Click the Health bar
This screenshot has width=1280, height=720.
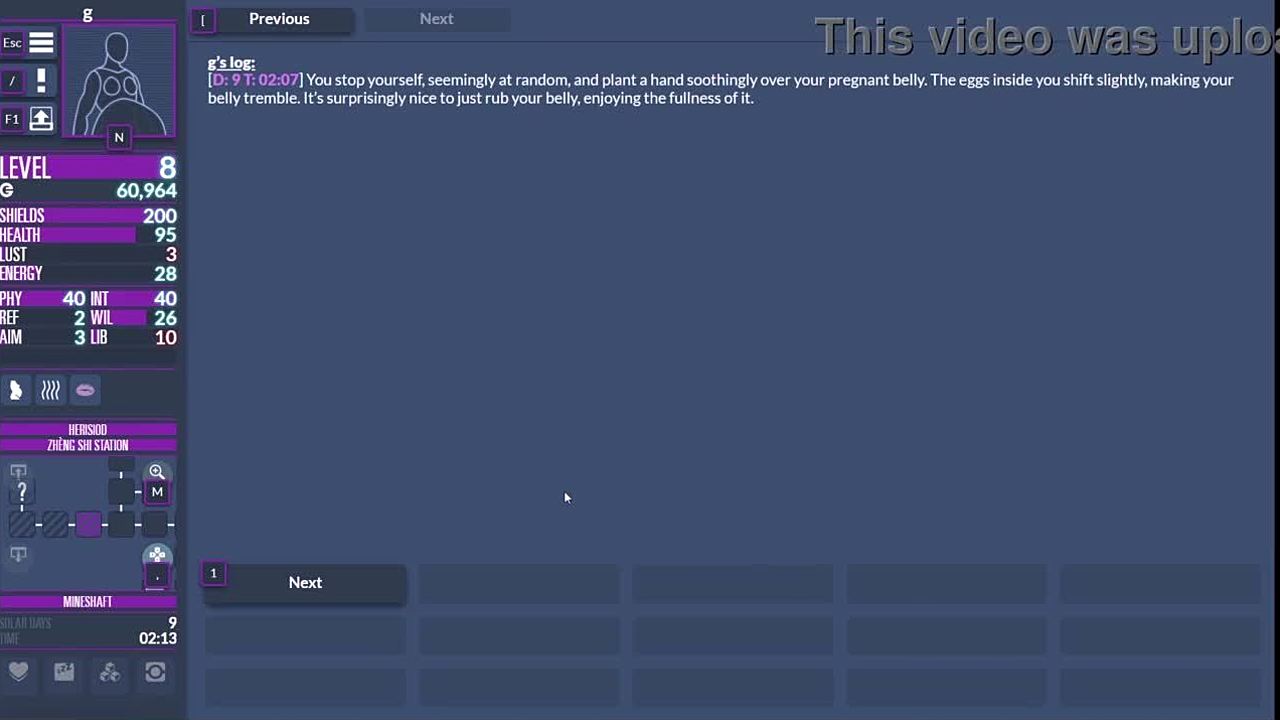pos(88,235)
